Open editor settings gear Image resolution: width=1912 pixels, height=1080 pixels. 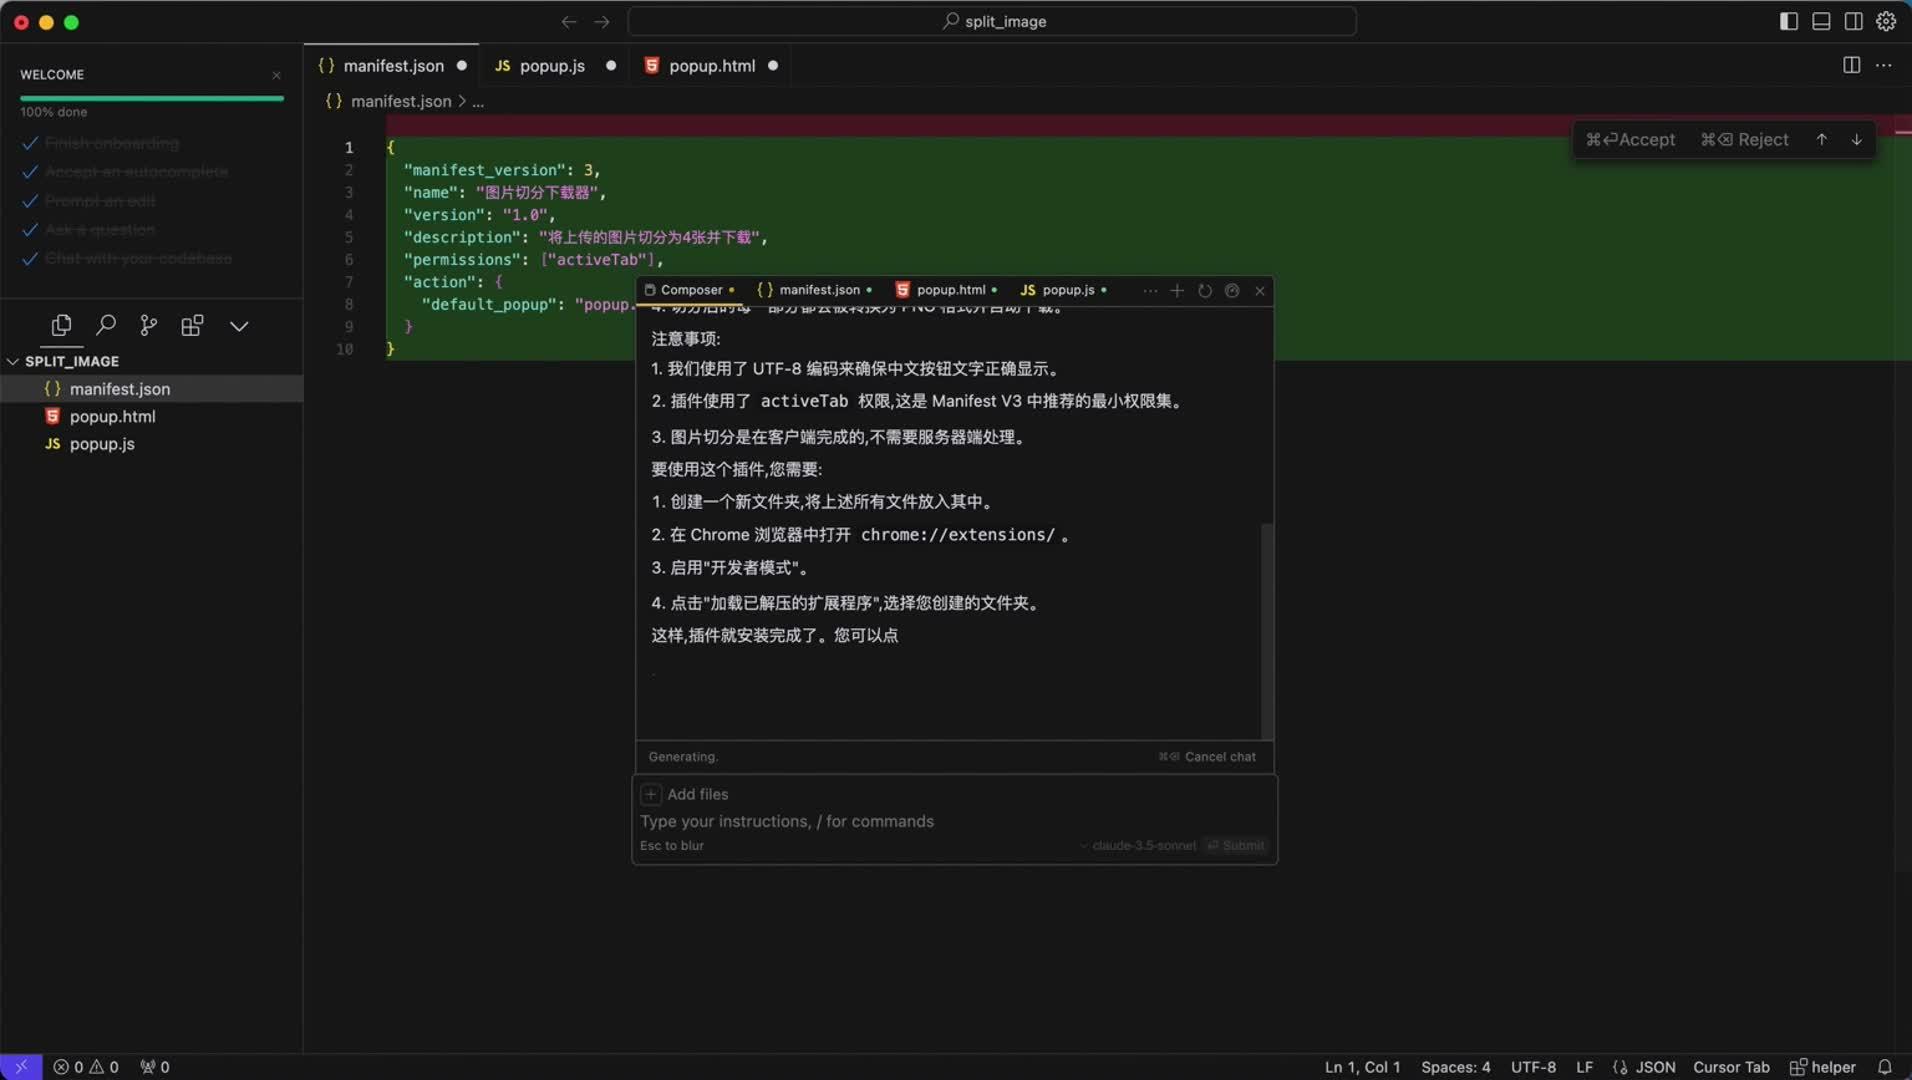pos(1886,20)
